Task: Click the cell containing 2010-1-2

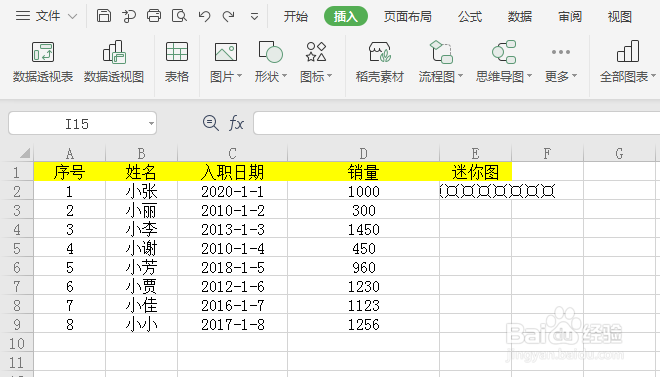Action: [x=232, y=210]
